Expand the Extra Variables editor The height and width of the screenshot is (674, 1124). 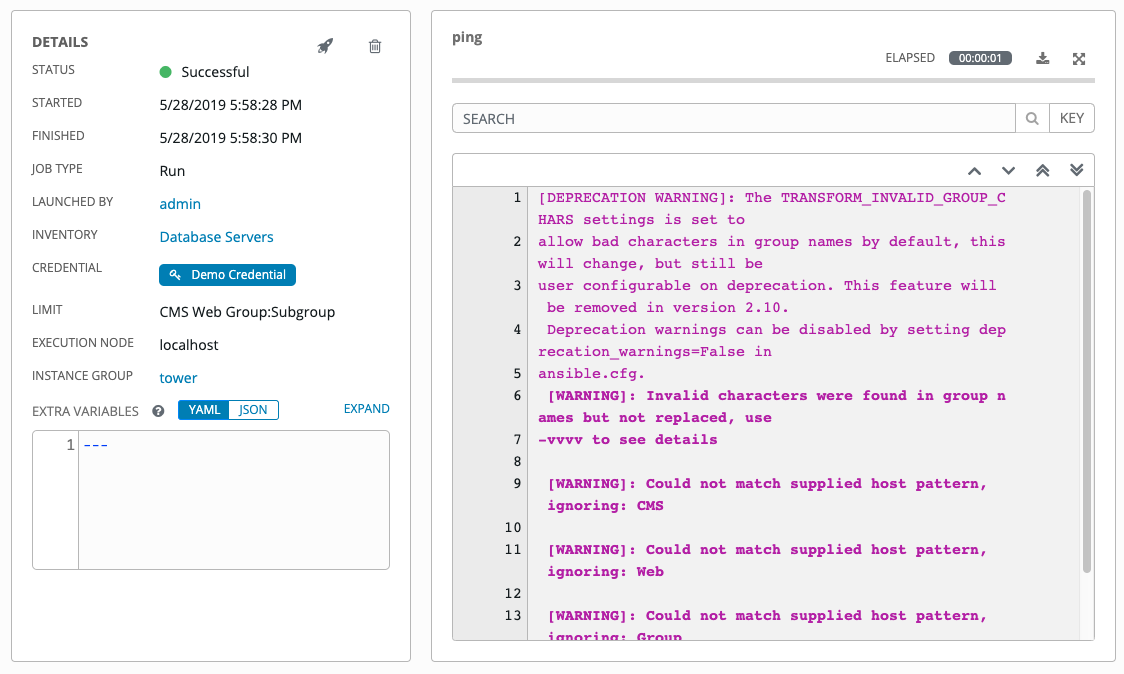tap(366, 409)
